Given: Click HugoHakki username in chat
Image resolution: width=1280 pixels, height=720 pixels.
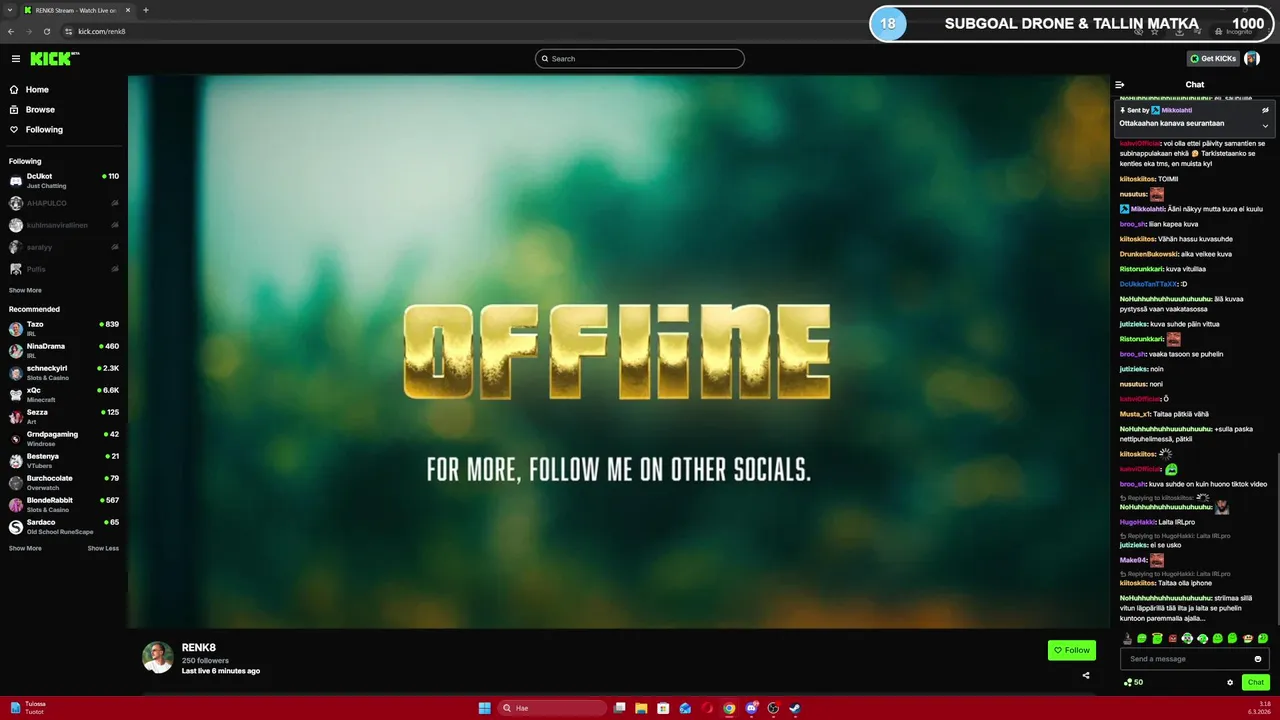Looking at the screenshot, I should pyautogui.click(x=1137, y=522).
